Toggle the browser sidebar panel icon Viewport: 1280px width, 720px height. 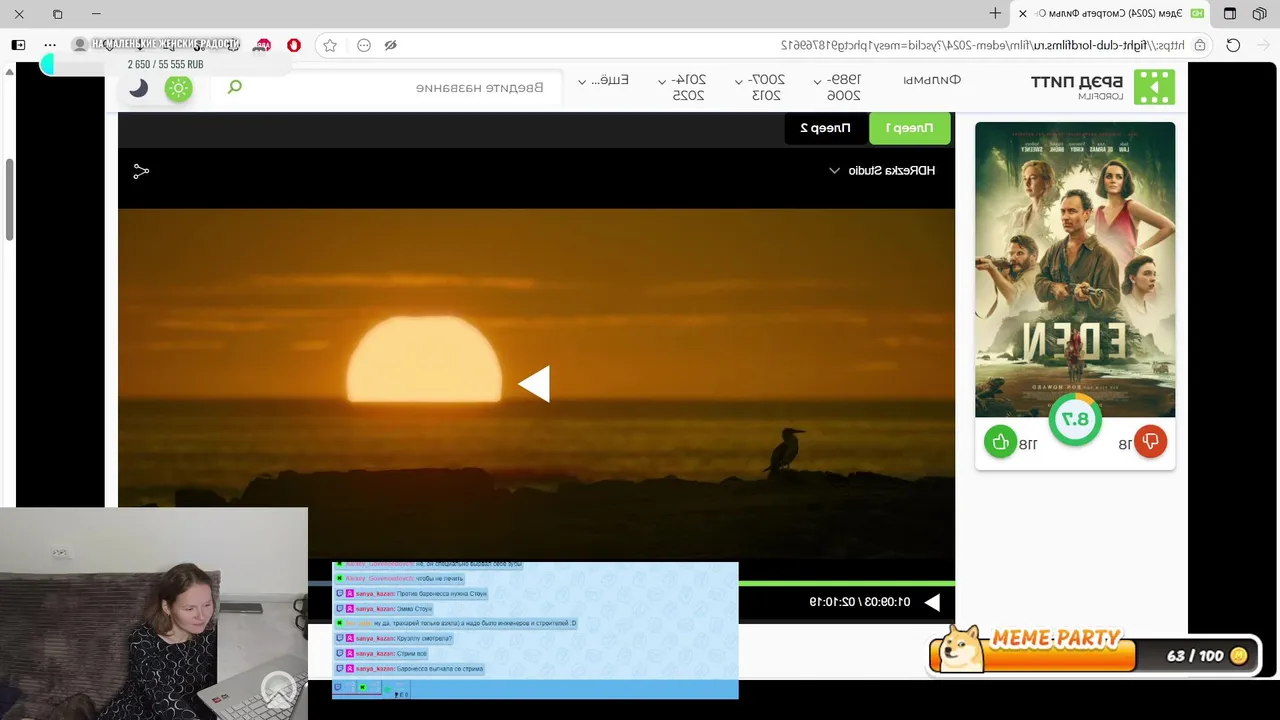pyautogui.click(x=18, y=45)
